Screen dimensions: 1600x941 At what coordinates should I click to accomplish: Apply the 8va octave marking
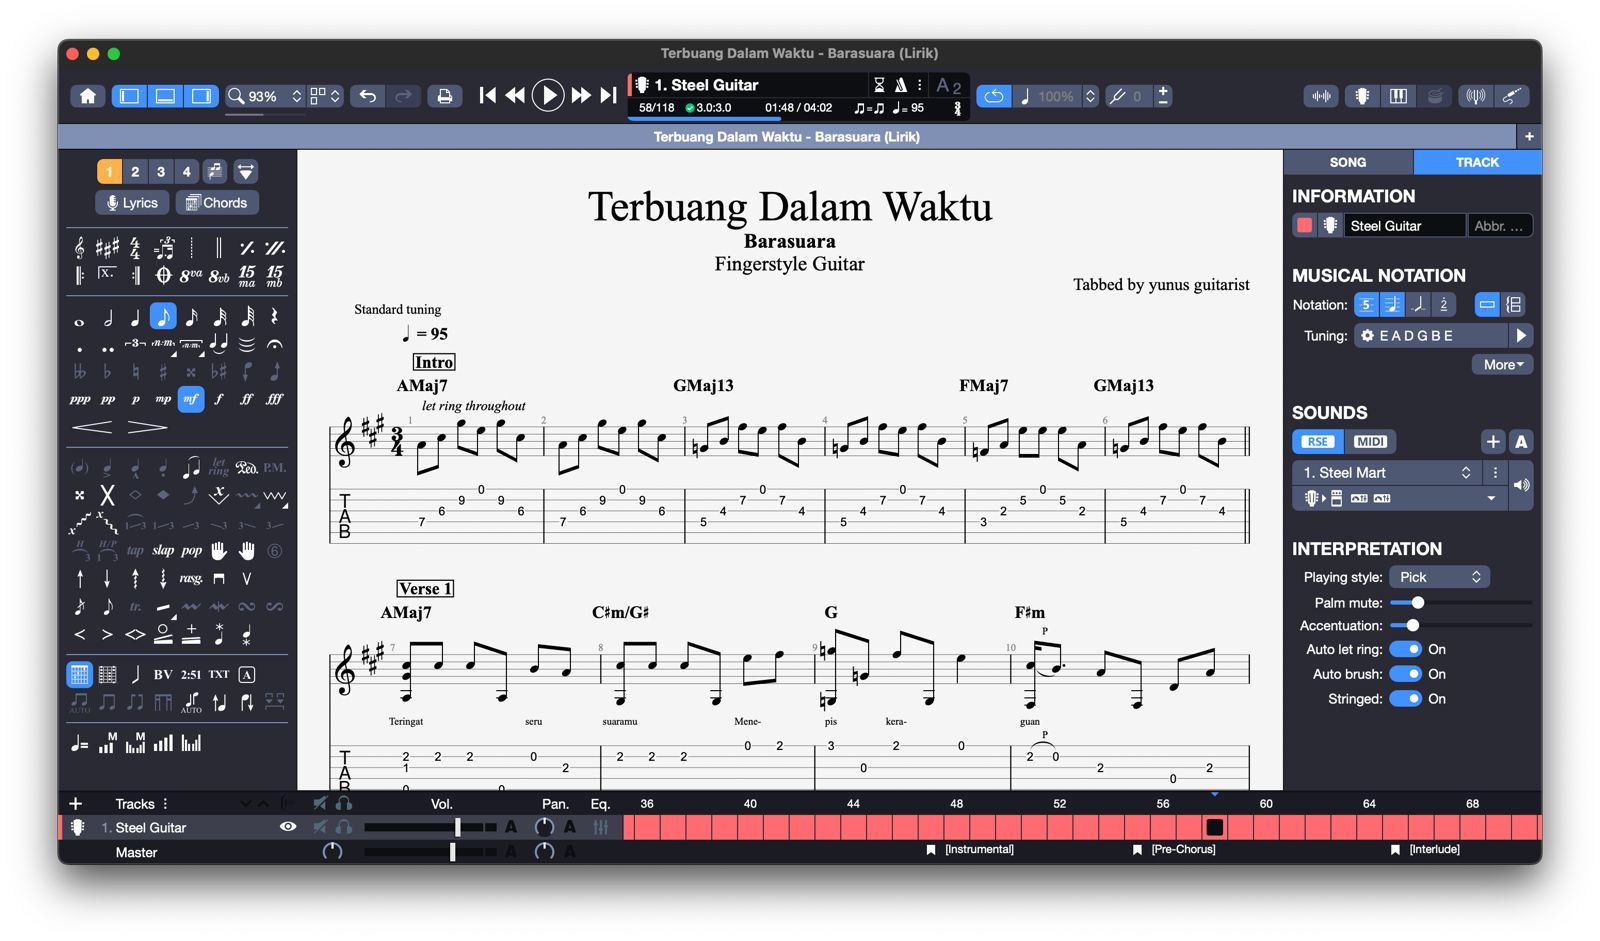click(191, 274)
